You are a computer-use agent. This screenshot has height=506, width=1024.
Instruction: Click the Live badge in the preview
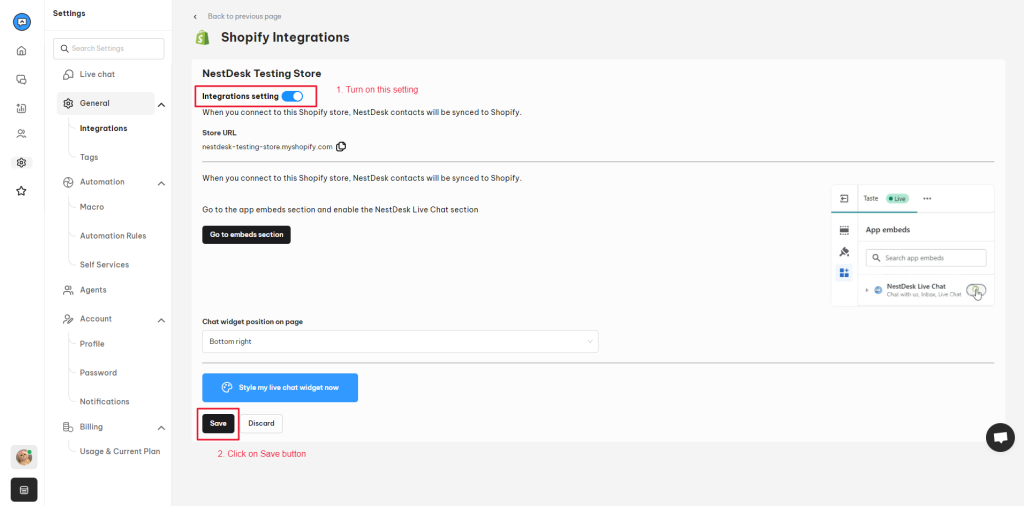(x=897, y=198)
